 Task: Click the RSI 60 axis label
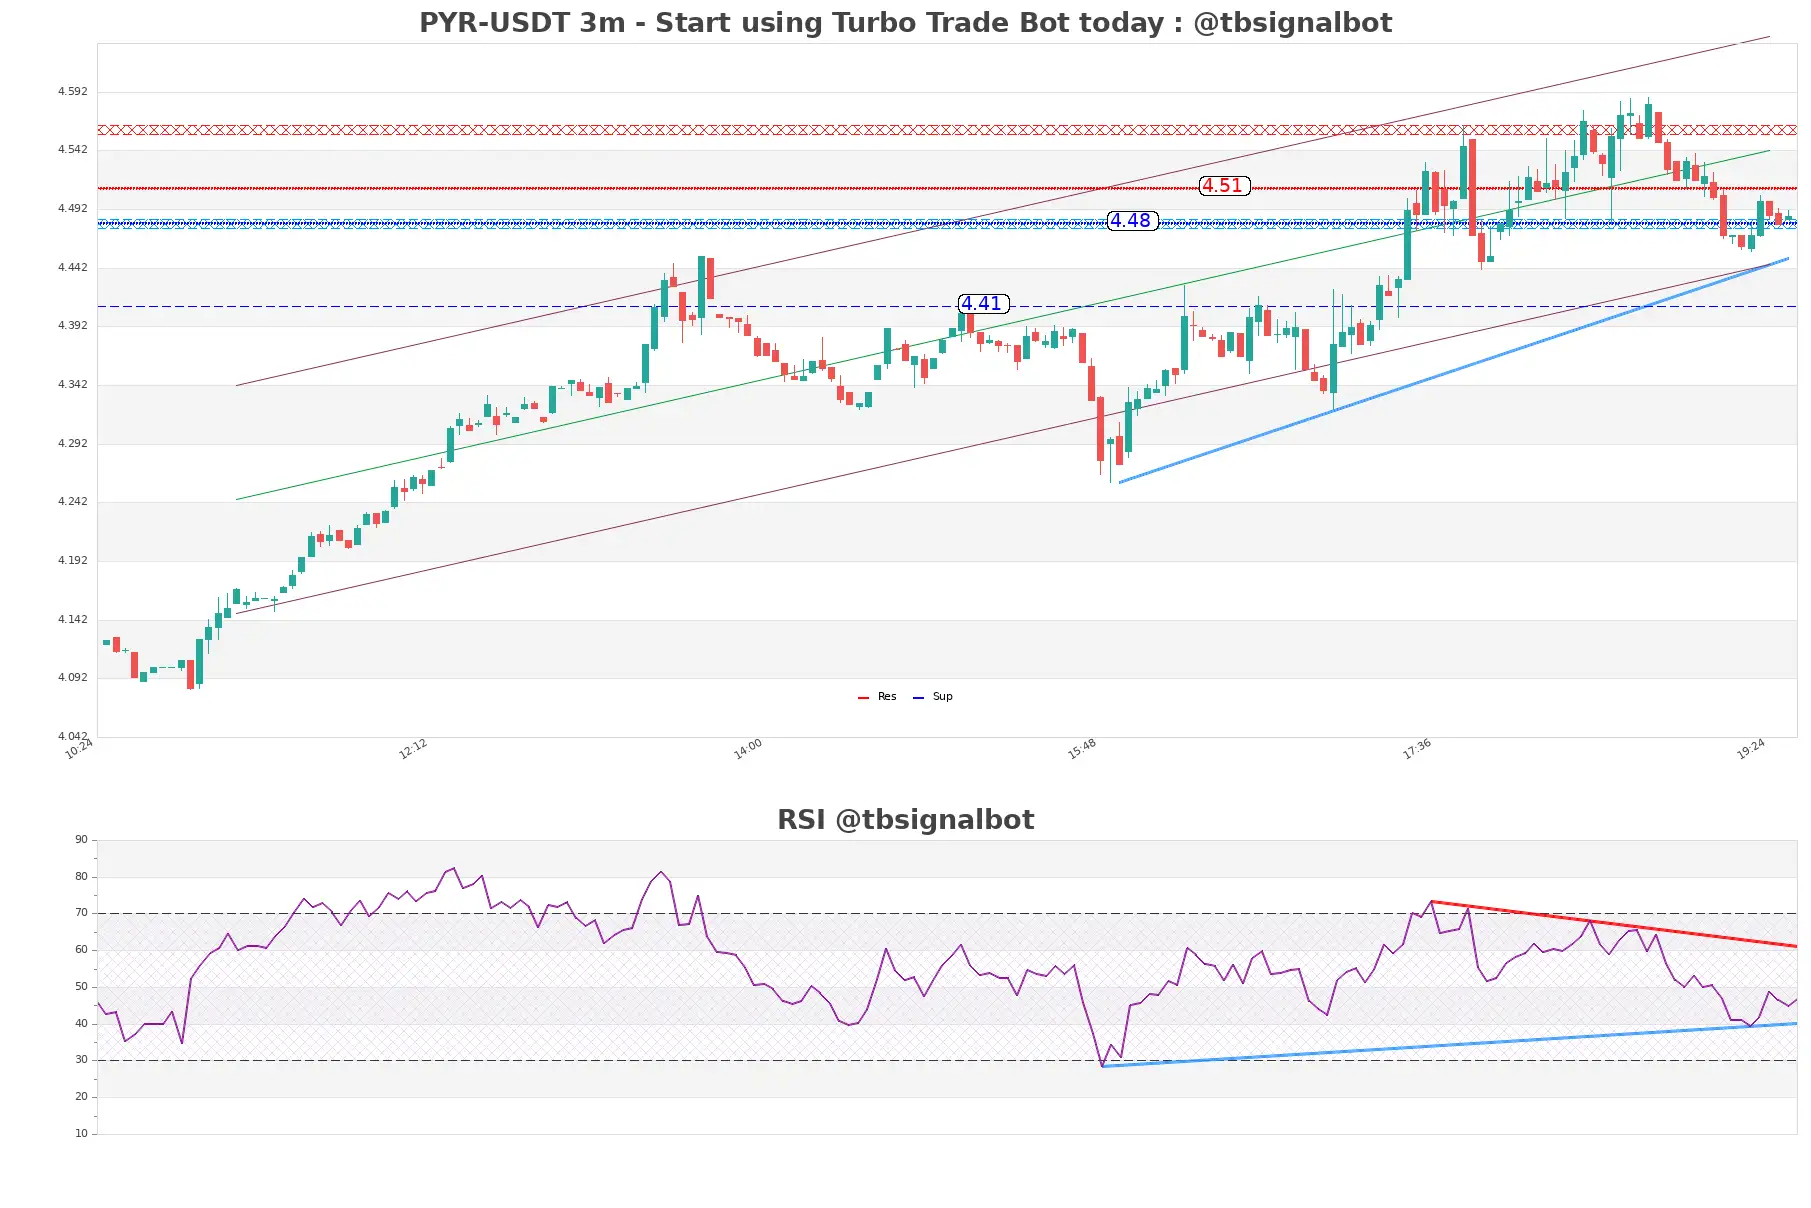82,950
